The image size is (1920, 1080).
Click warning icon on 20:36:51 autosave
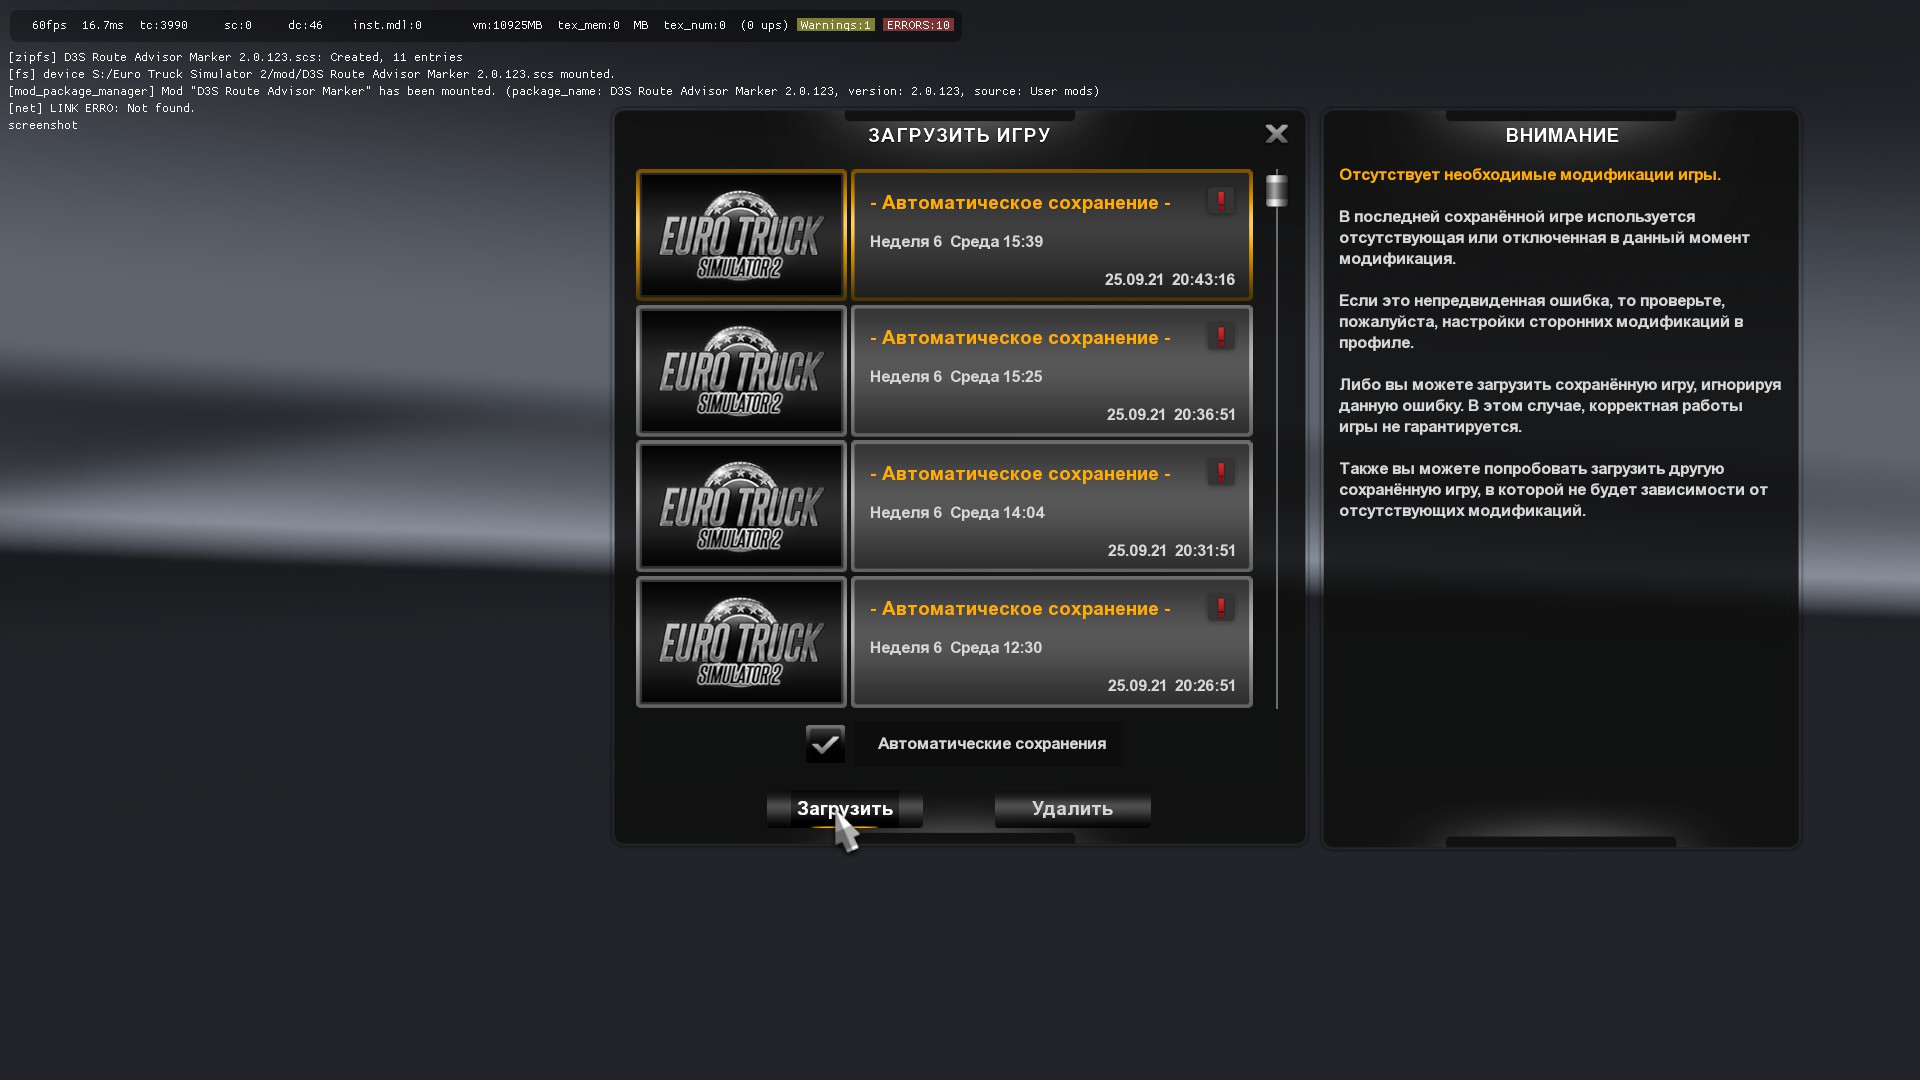point(1220,336)
